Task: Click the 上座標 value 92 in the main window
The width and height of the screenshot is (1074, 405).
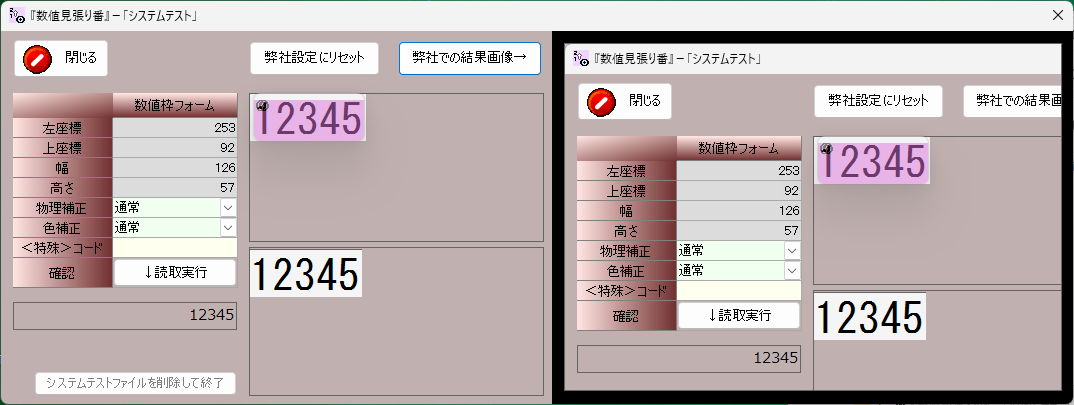Action: [x=175, y=147]
